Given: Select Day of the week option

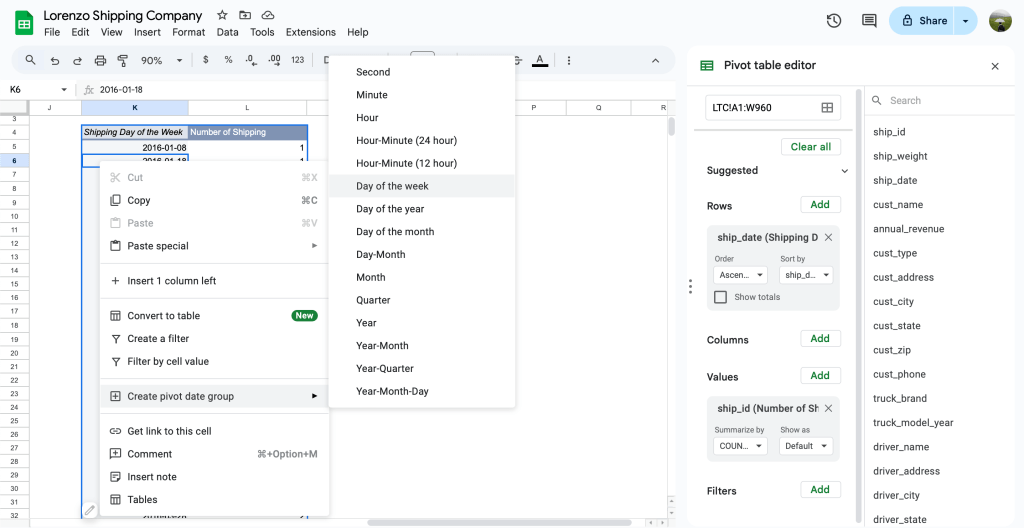Looking at the screenshot, I should coord(392,186).
